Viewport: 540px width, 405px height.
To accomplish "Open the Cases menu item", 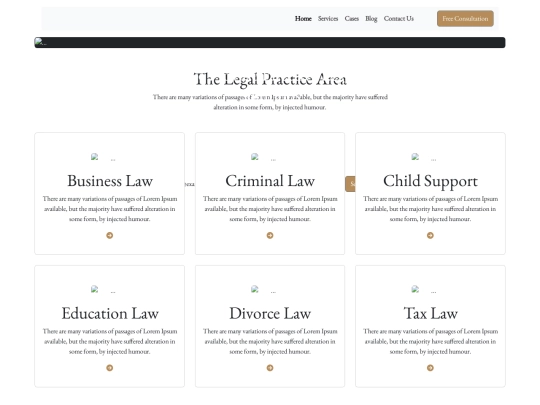I will [352, 19].
